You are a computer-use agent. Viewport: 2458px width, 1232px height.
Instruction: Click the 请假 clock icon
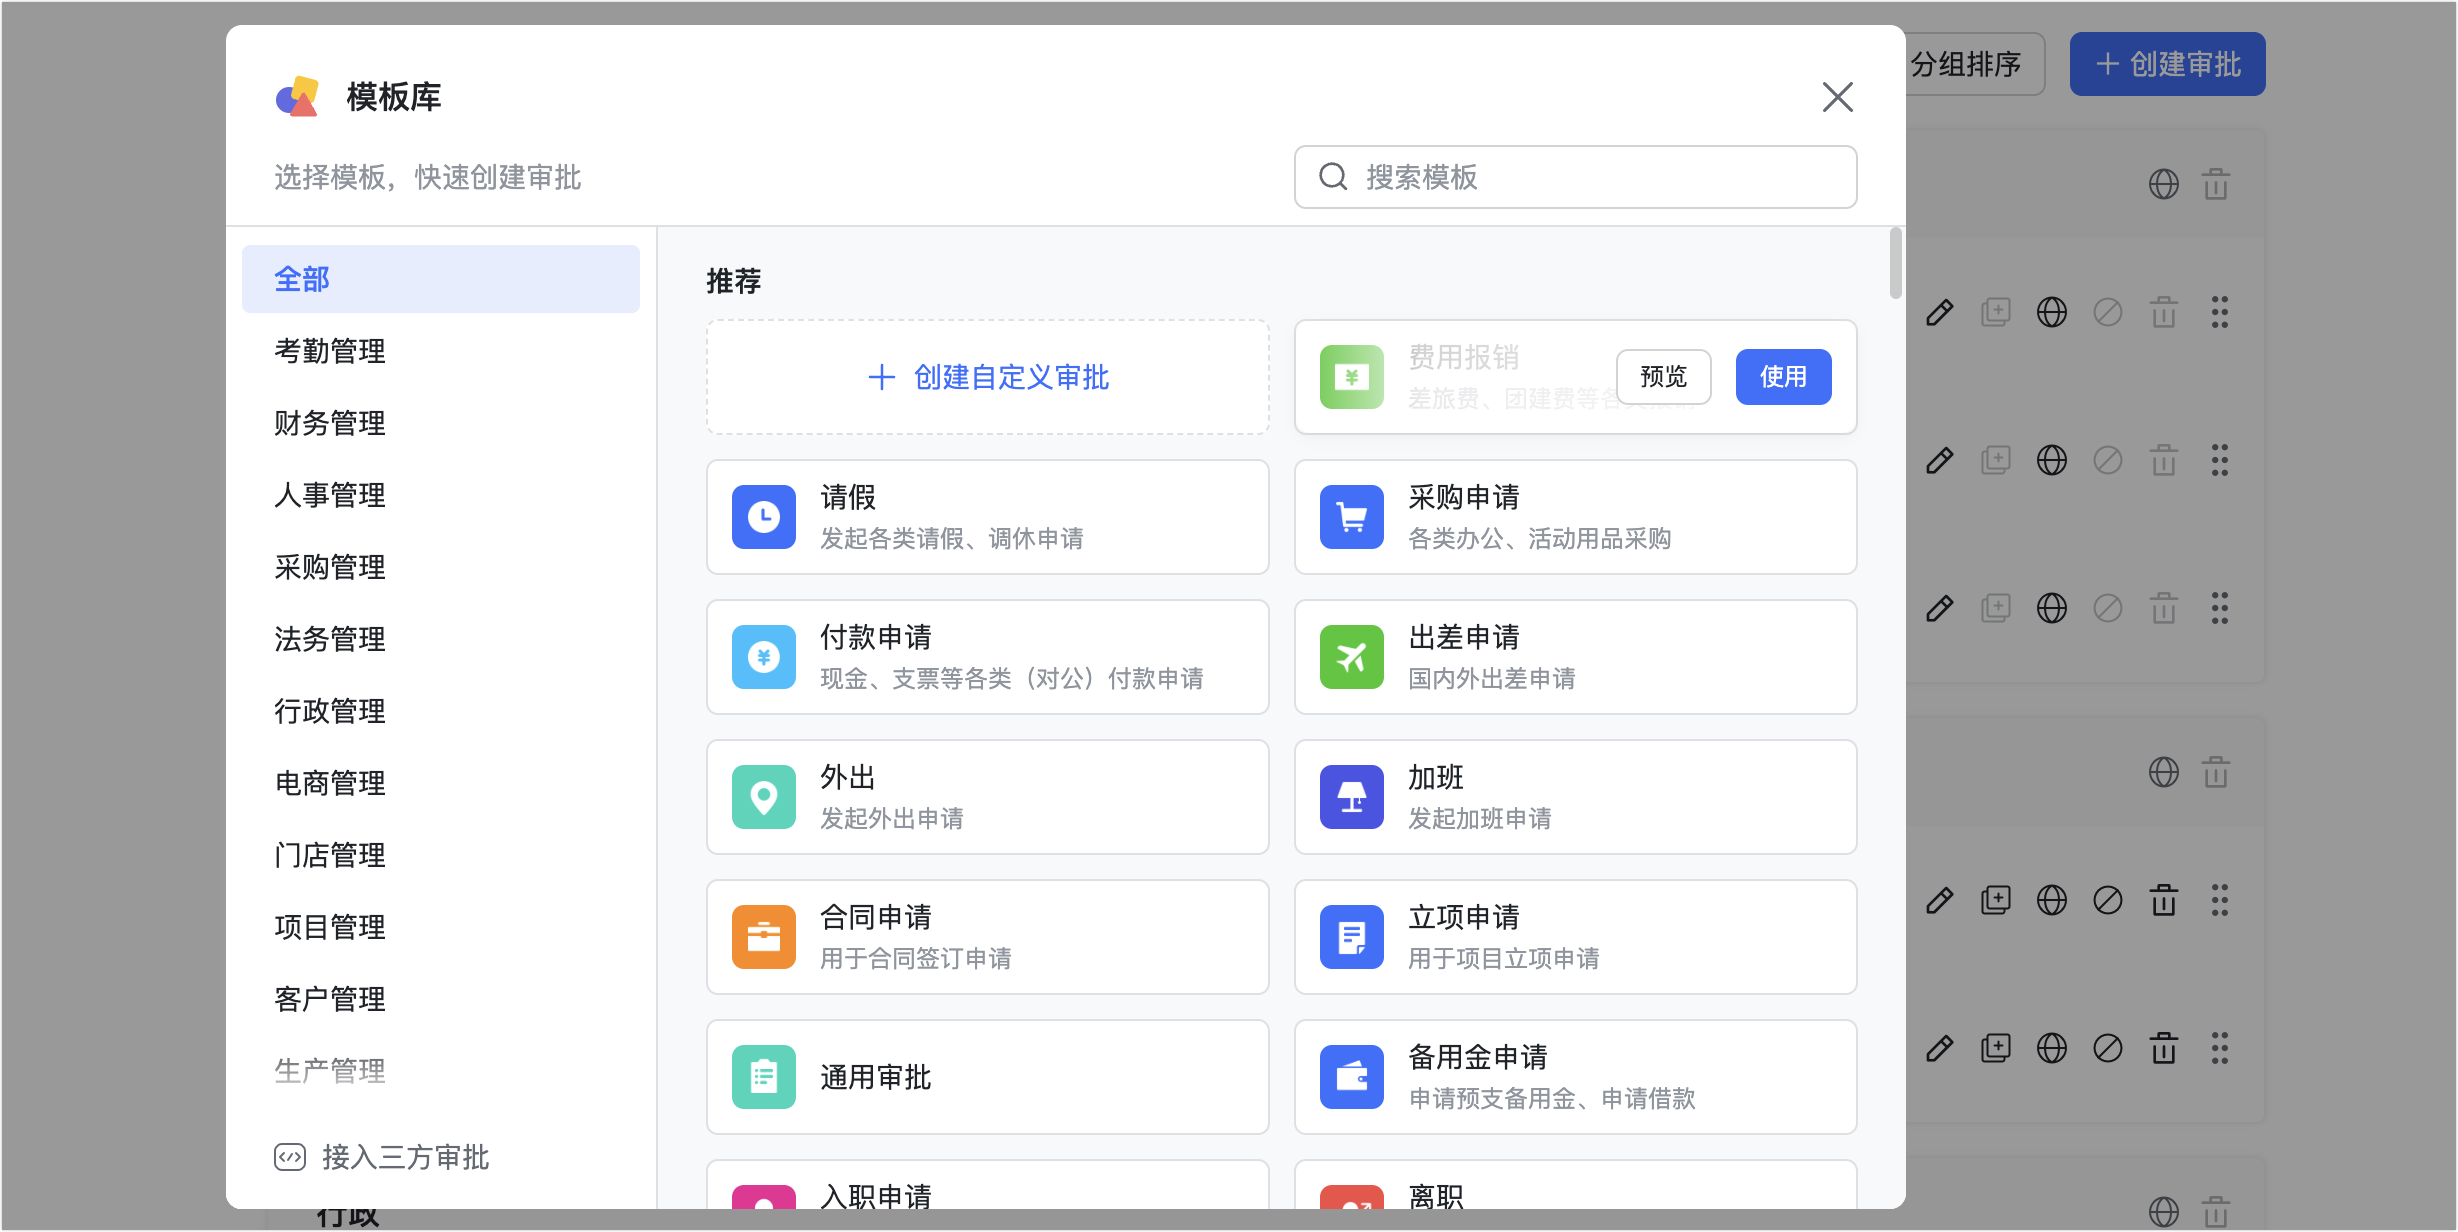pos(763,517)
